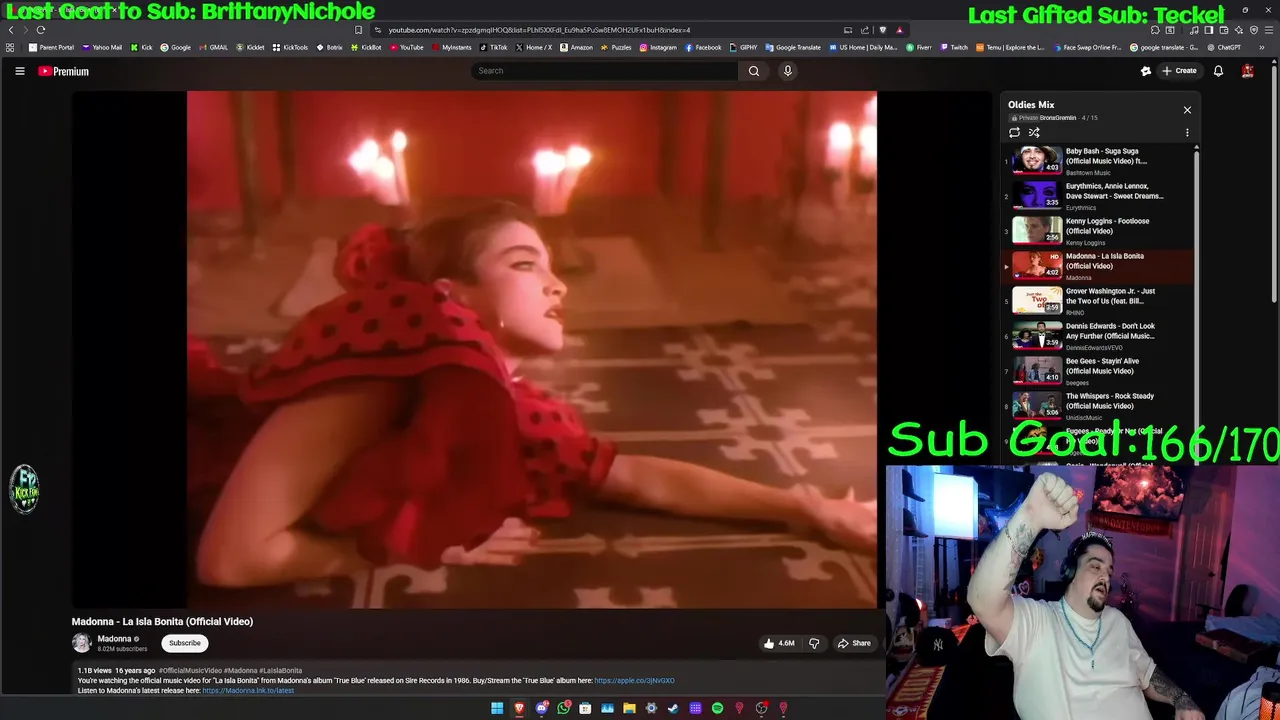Open Google Translate bookmark

[793, 47]
